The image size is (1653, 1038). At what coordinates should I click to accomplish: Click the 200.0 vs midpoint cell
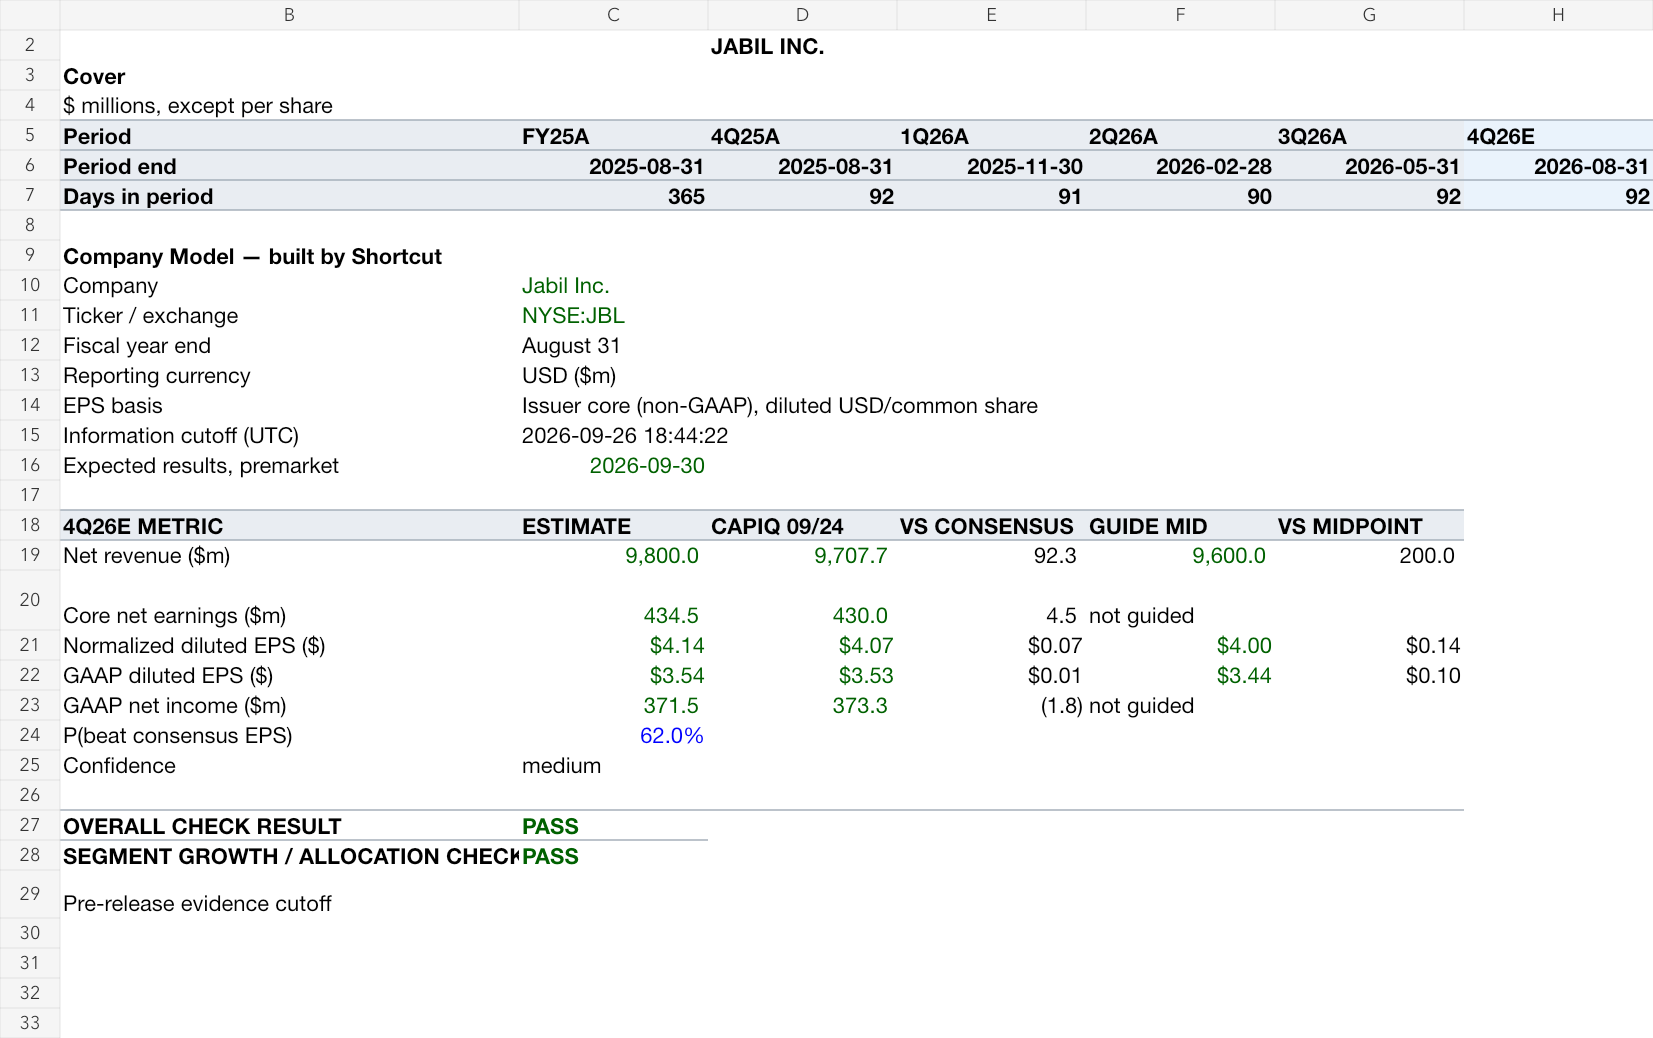1369,556
